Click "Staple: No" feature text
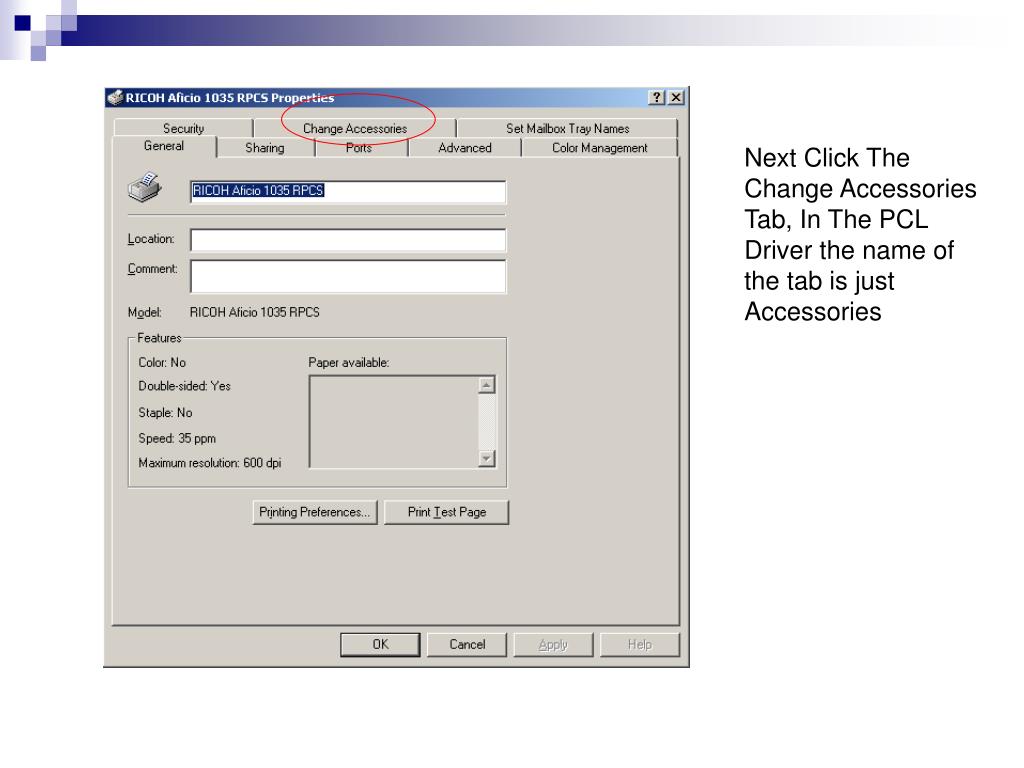 coord(165,413)
